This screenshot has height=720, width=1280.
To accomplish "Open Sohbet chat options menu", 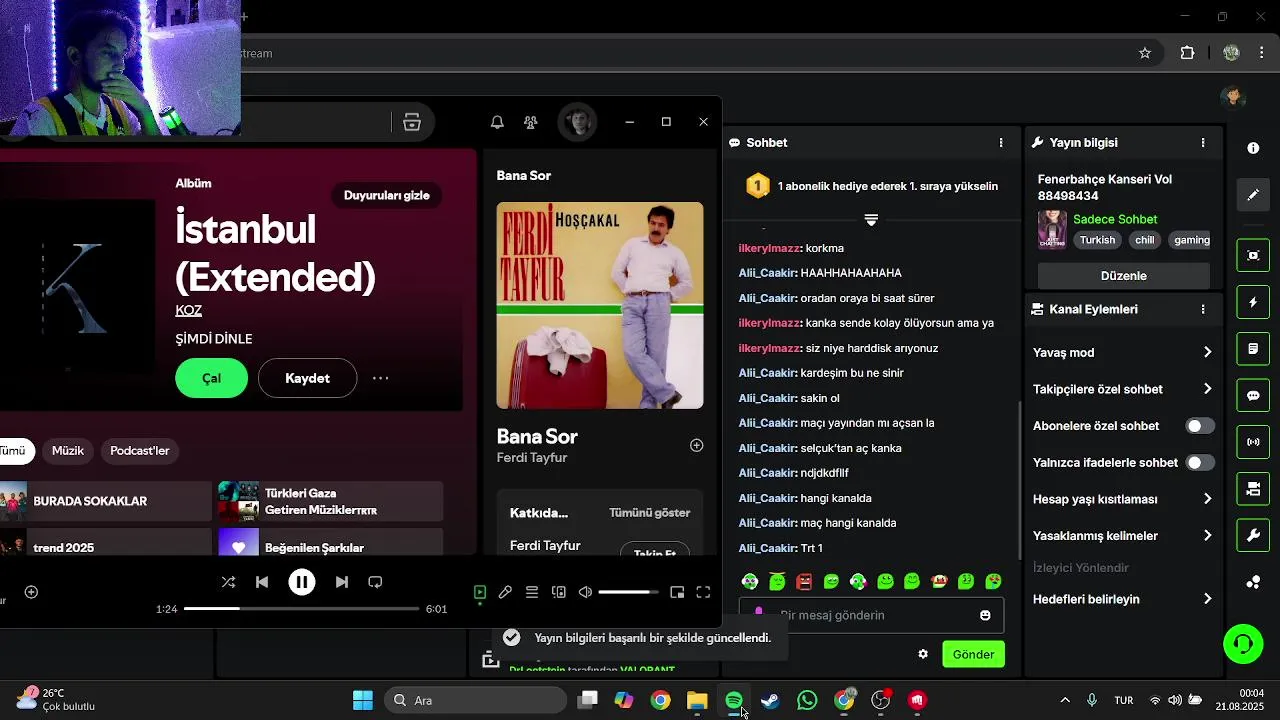I will point(1001,143).
